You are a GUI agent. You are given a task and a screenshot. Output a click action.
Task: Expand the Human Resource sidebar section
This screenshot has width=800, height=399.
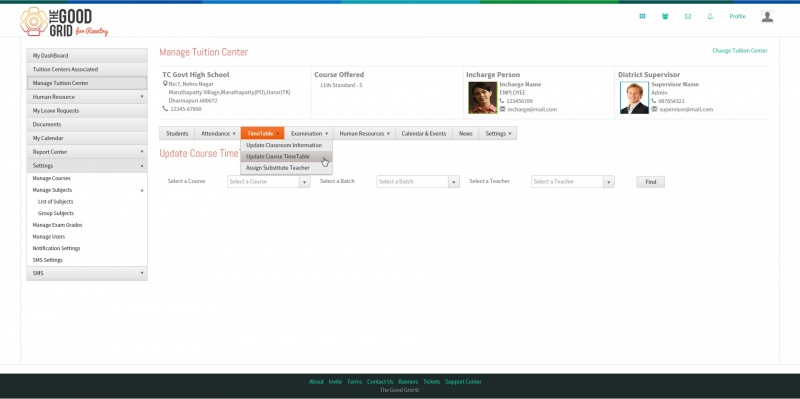pos(87,97)
